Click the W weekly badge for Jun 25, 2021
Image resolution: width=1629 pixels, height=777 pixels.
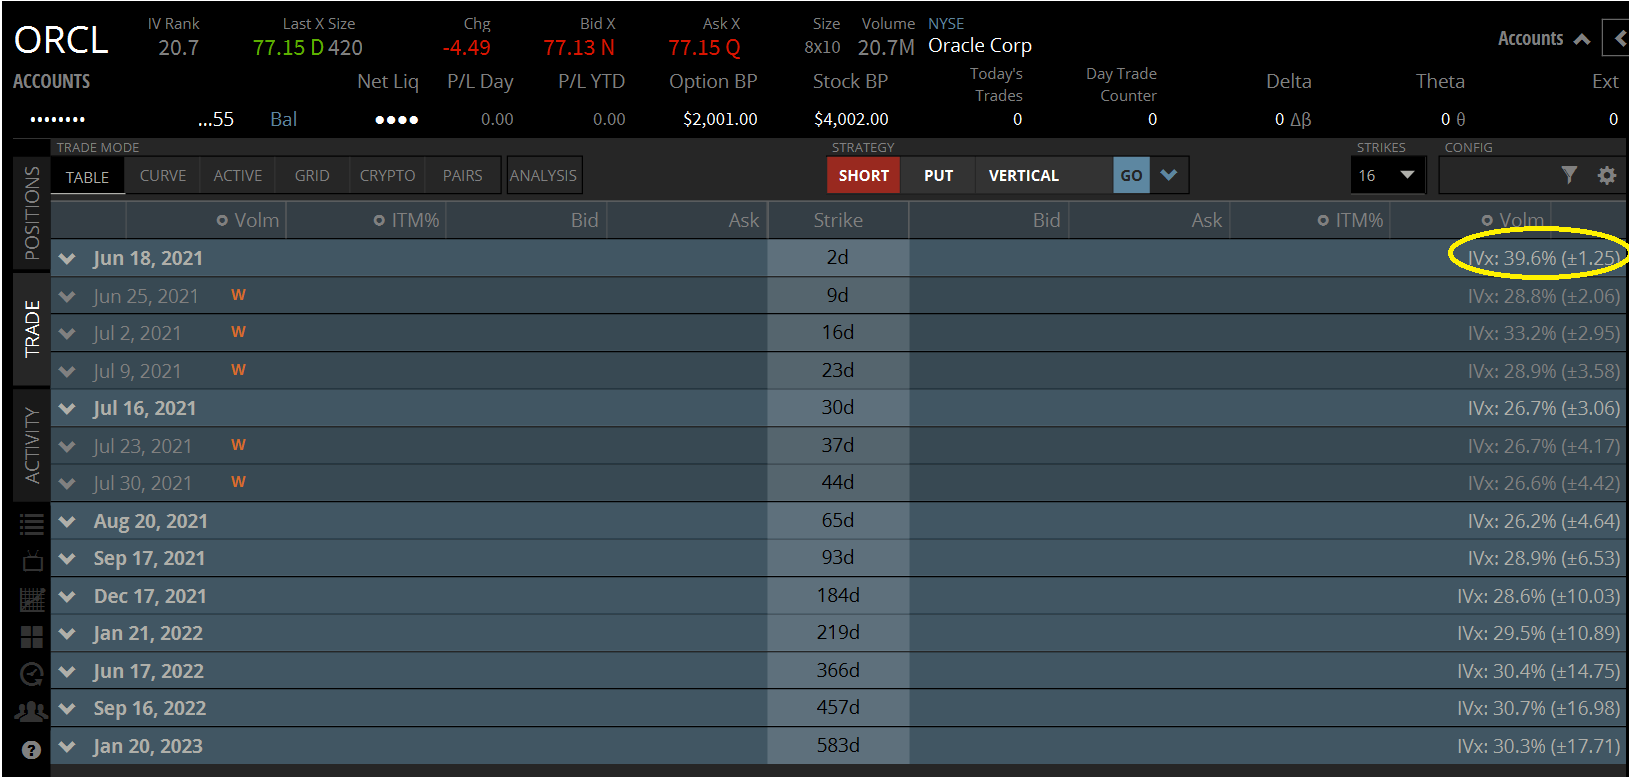click(238, 295)
